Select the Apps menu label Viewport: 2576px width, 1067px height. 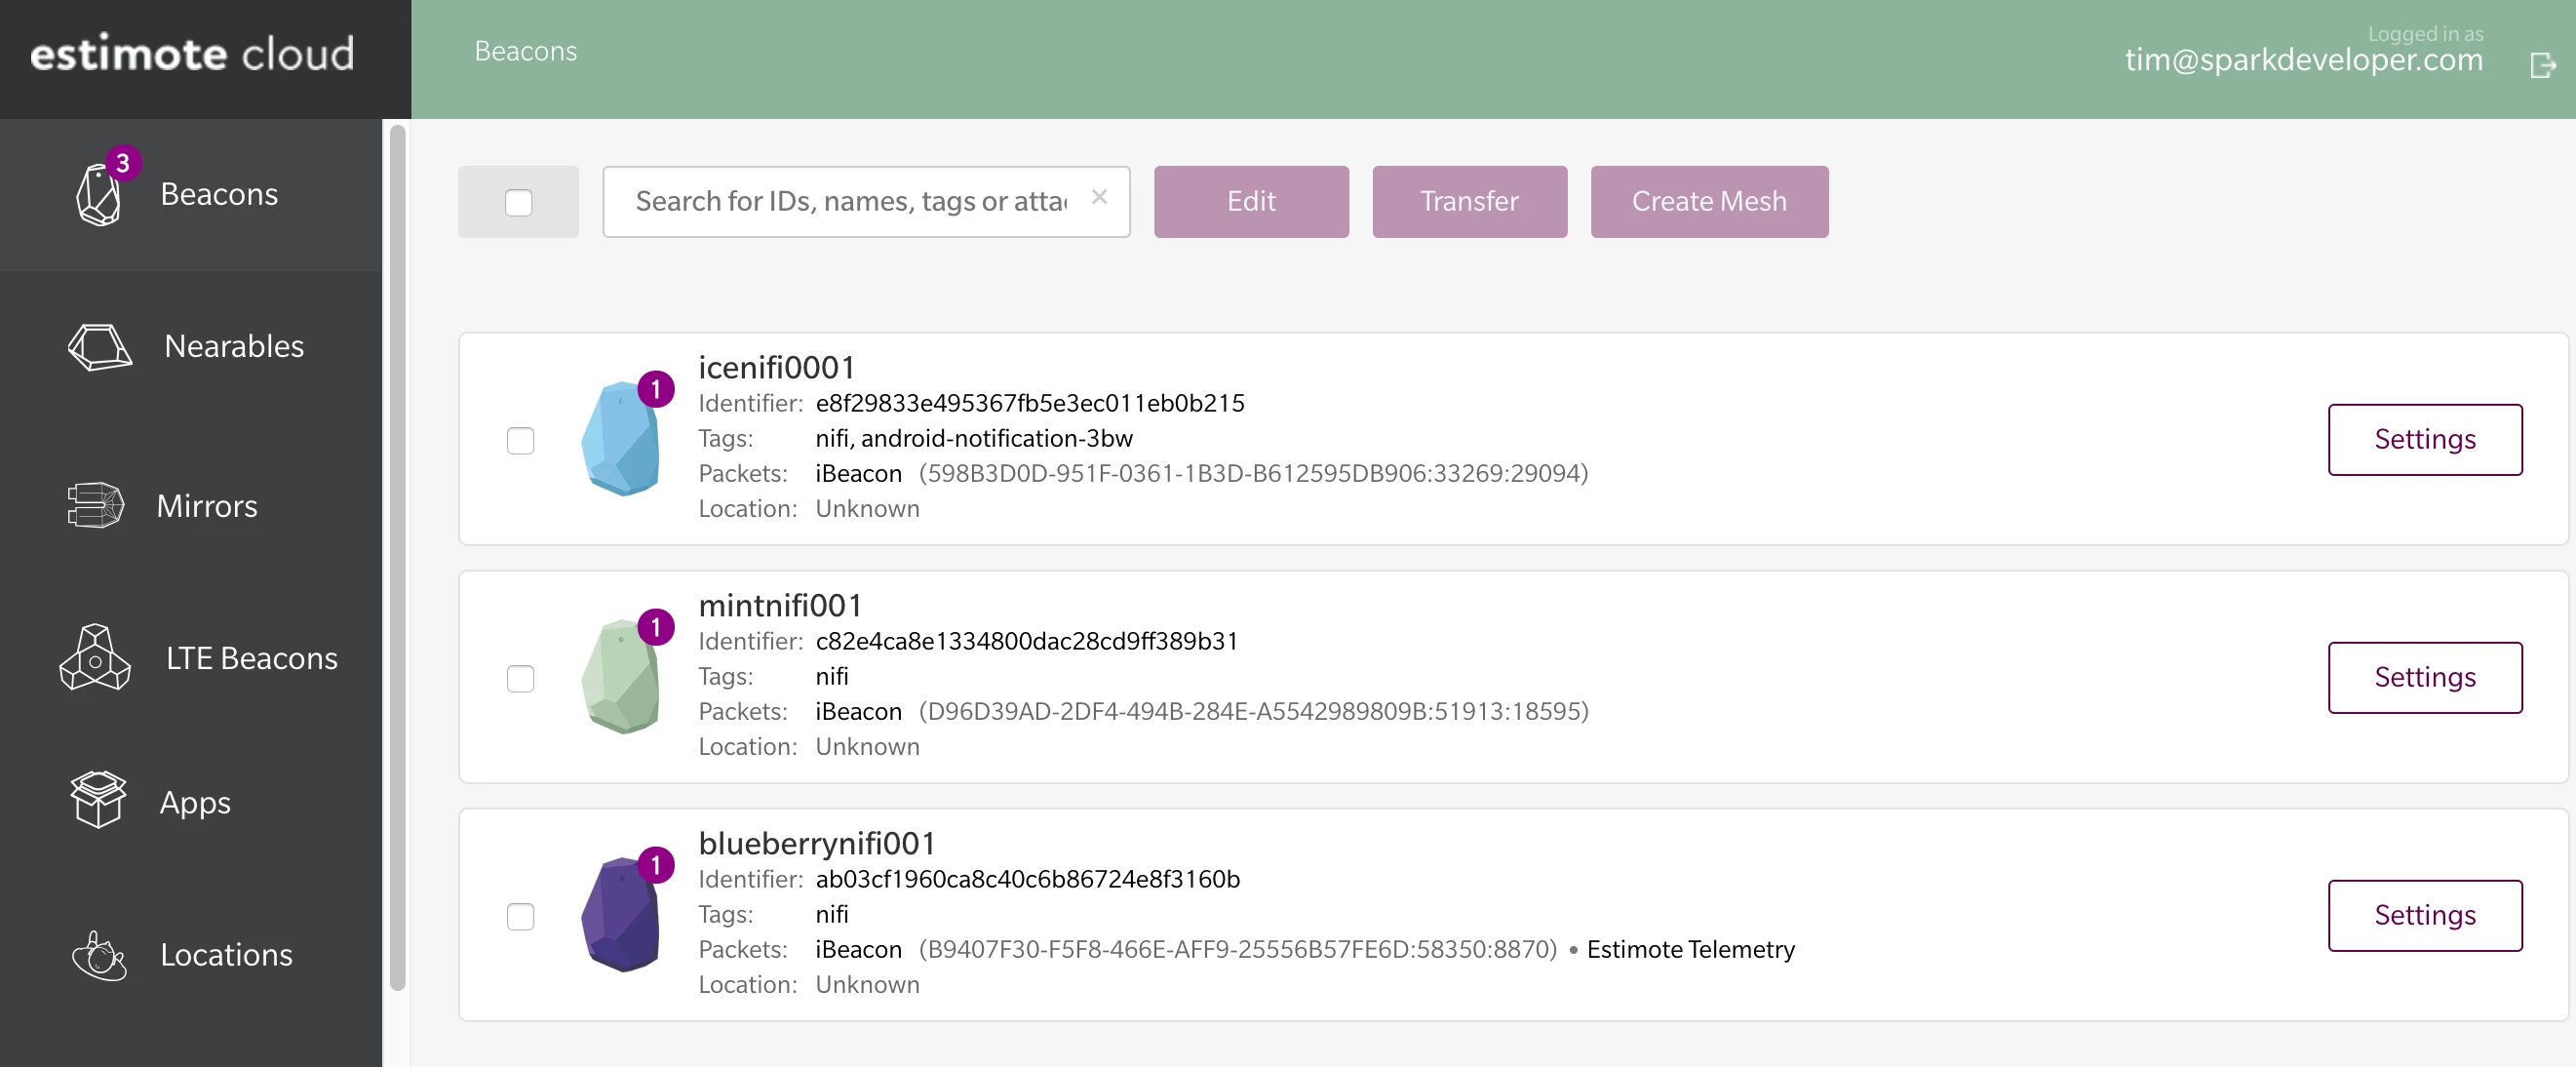coord(195,803)
